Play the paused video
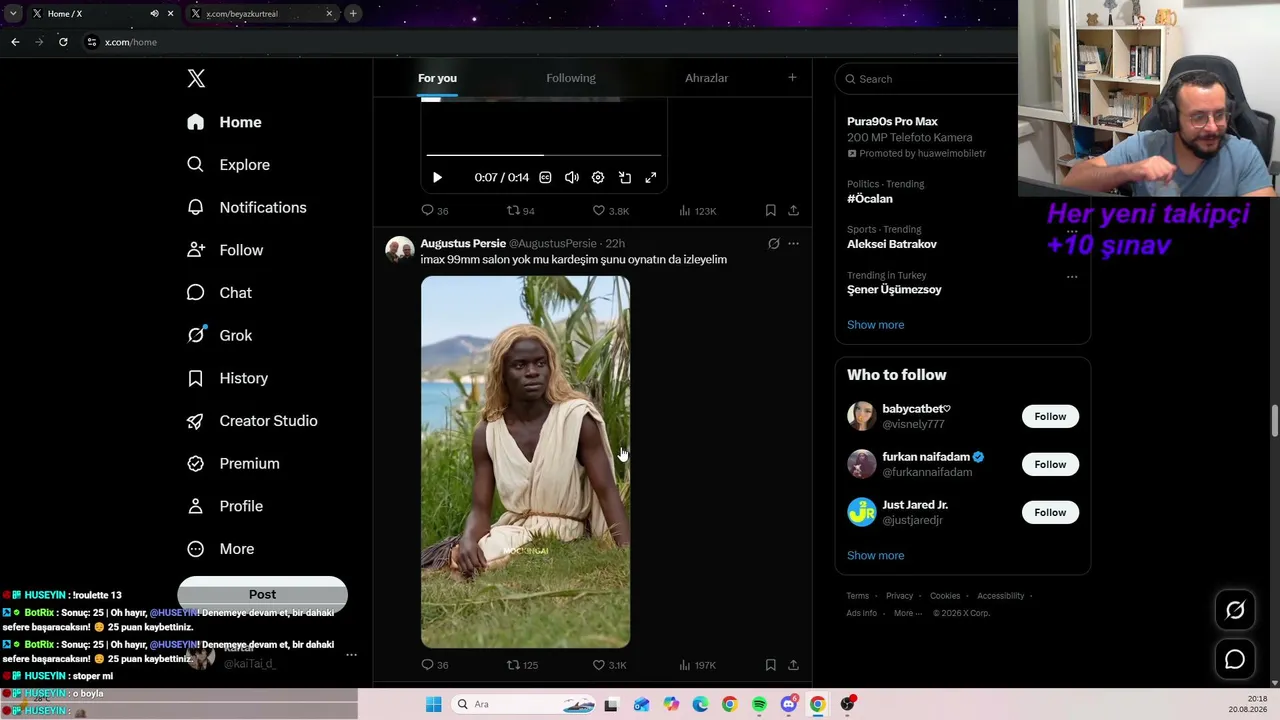1280x720 pixels. pyautogui.click(x=437, y=177)
